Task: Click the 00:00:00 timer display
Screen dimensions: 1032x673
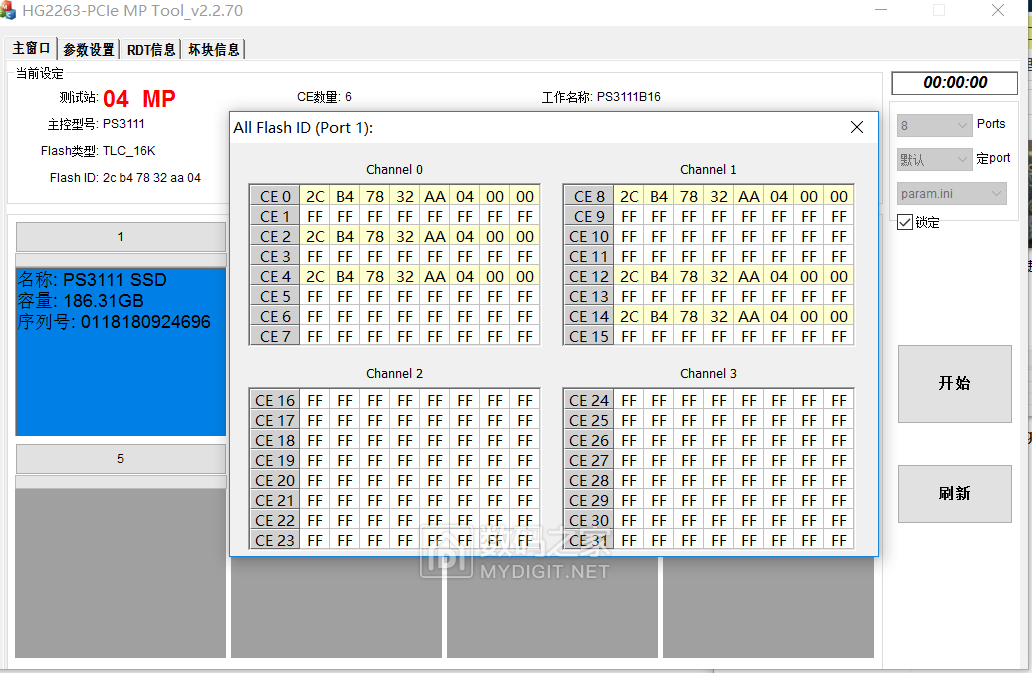Action: [x=954, y=83]
